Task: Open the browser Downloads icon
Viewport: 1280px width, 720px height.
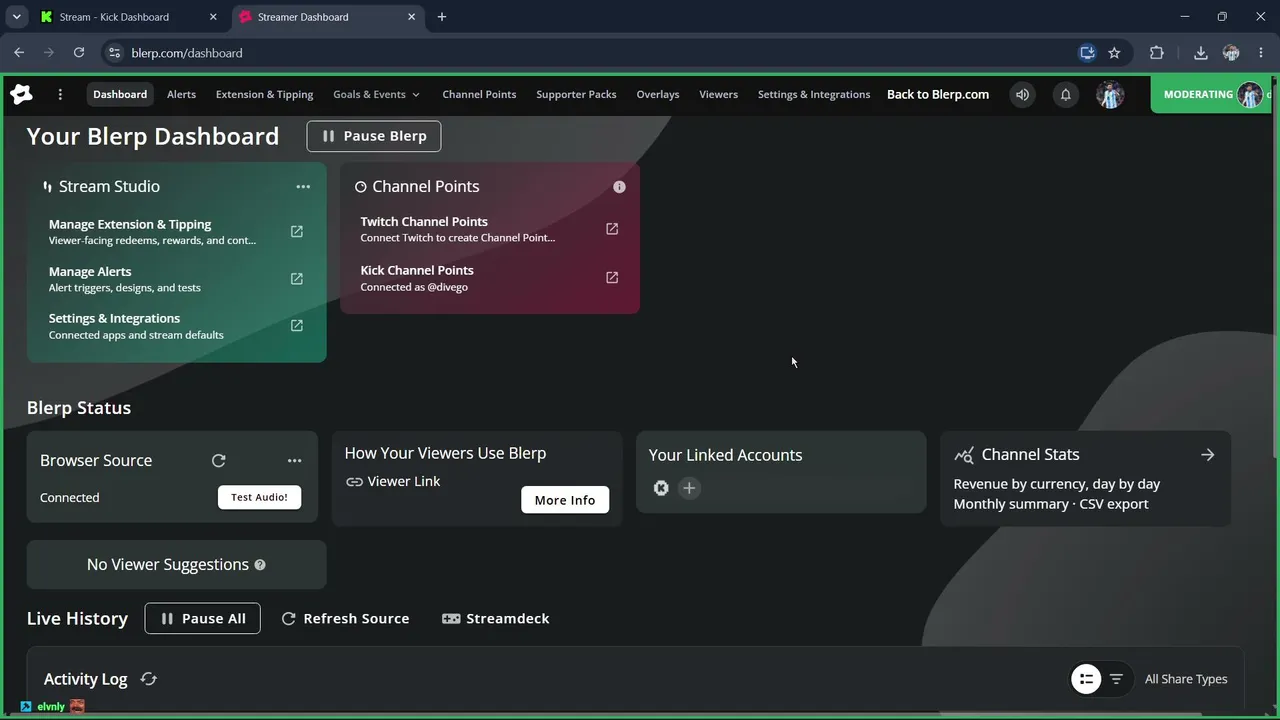Action: pos(1201,53)
